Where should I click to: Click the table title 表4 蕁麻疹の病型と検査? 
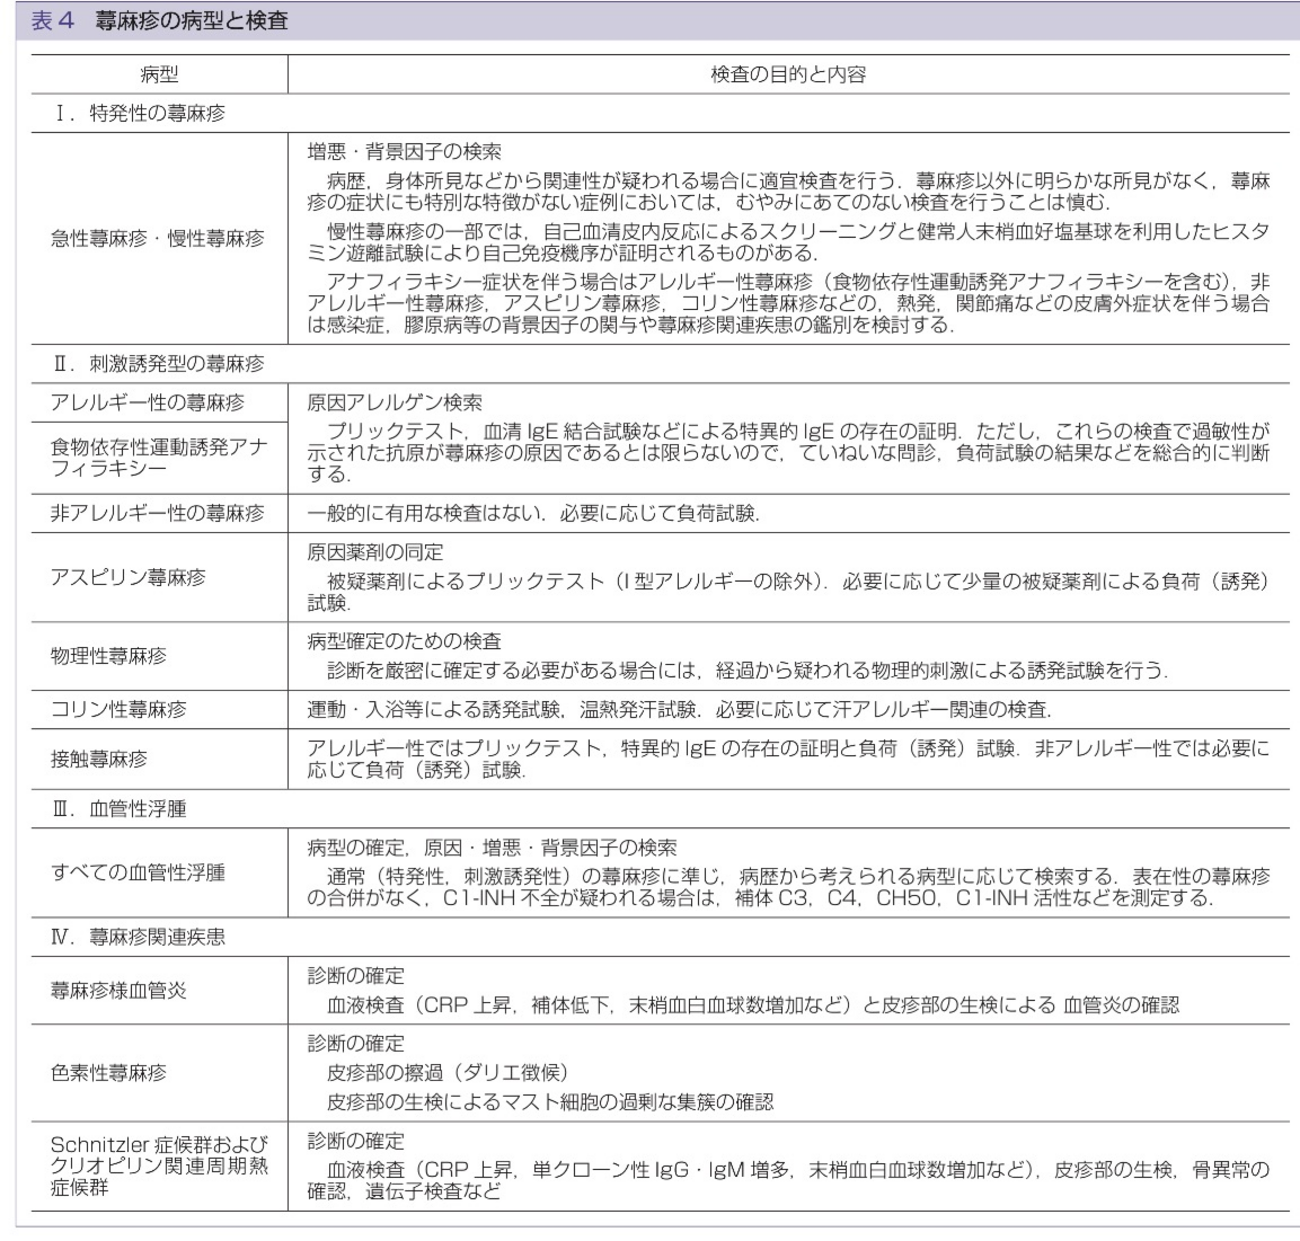[160, 21]
